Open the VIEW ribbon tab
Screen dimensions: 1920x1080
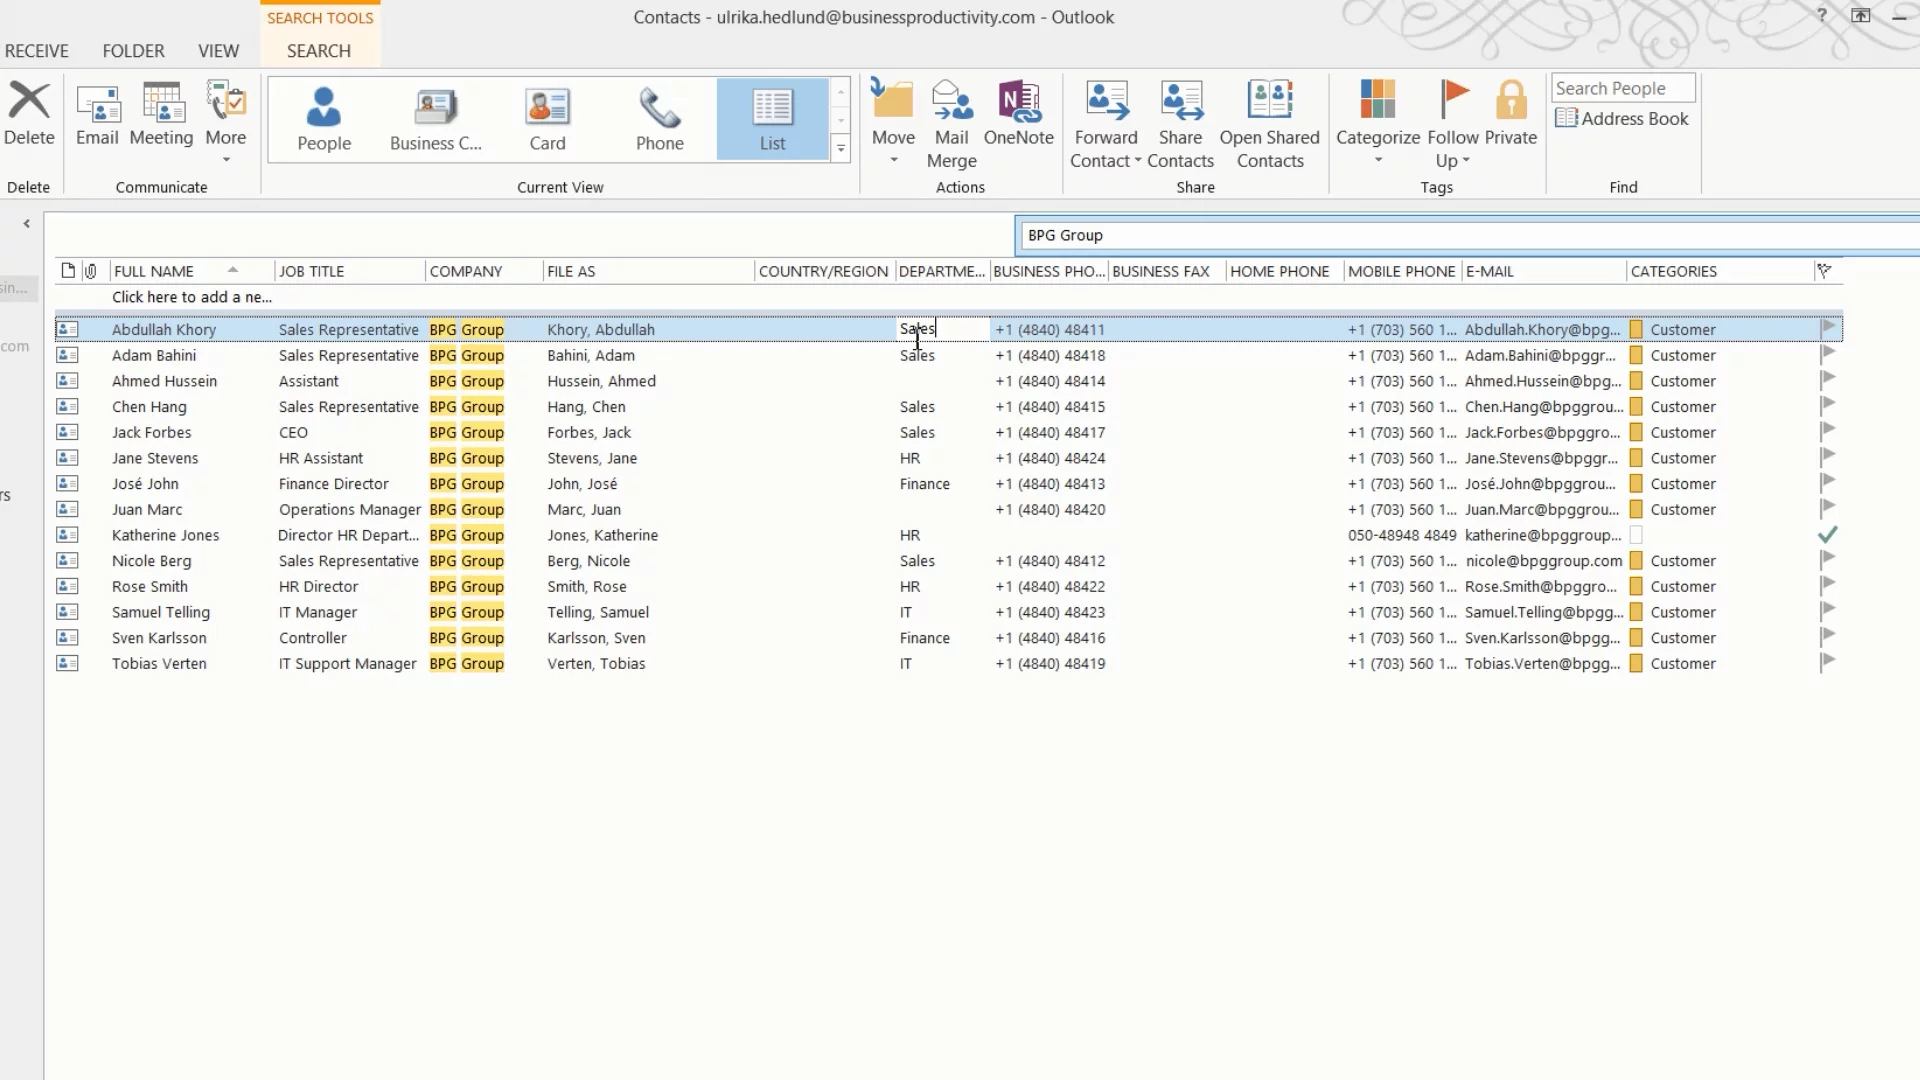[x=218, y=51]
